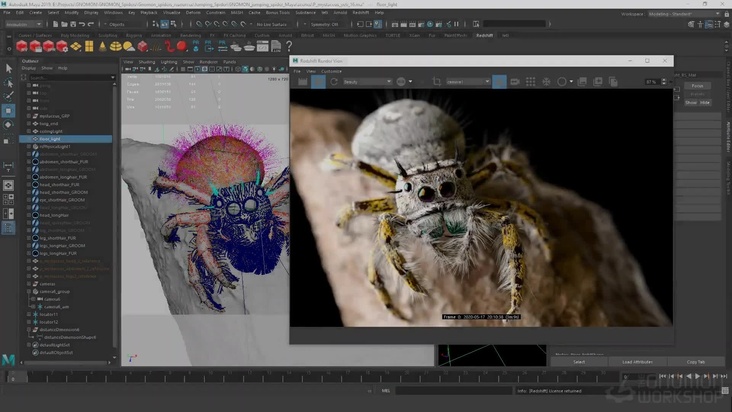Click the sun and sky shelf icon
Image resolution: width=732 pixels, height=412 pixels.
point(129,46)
